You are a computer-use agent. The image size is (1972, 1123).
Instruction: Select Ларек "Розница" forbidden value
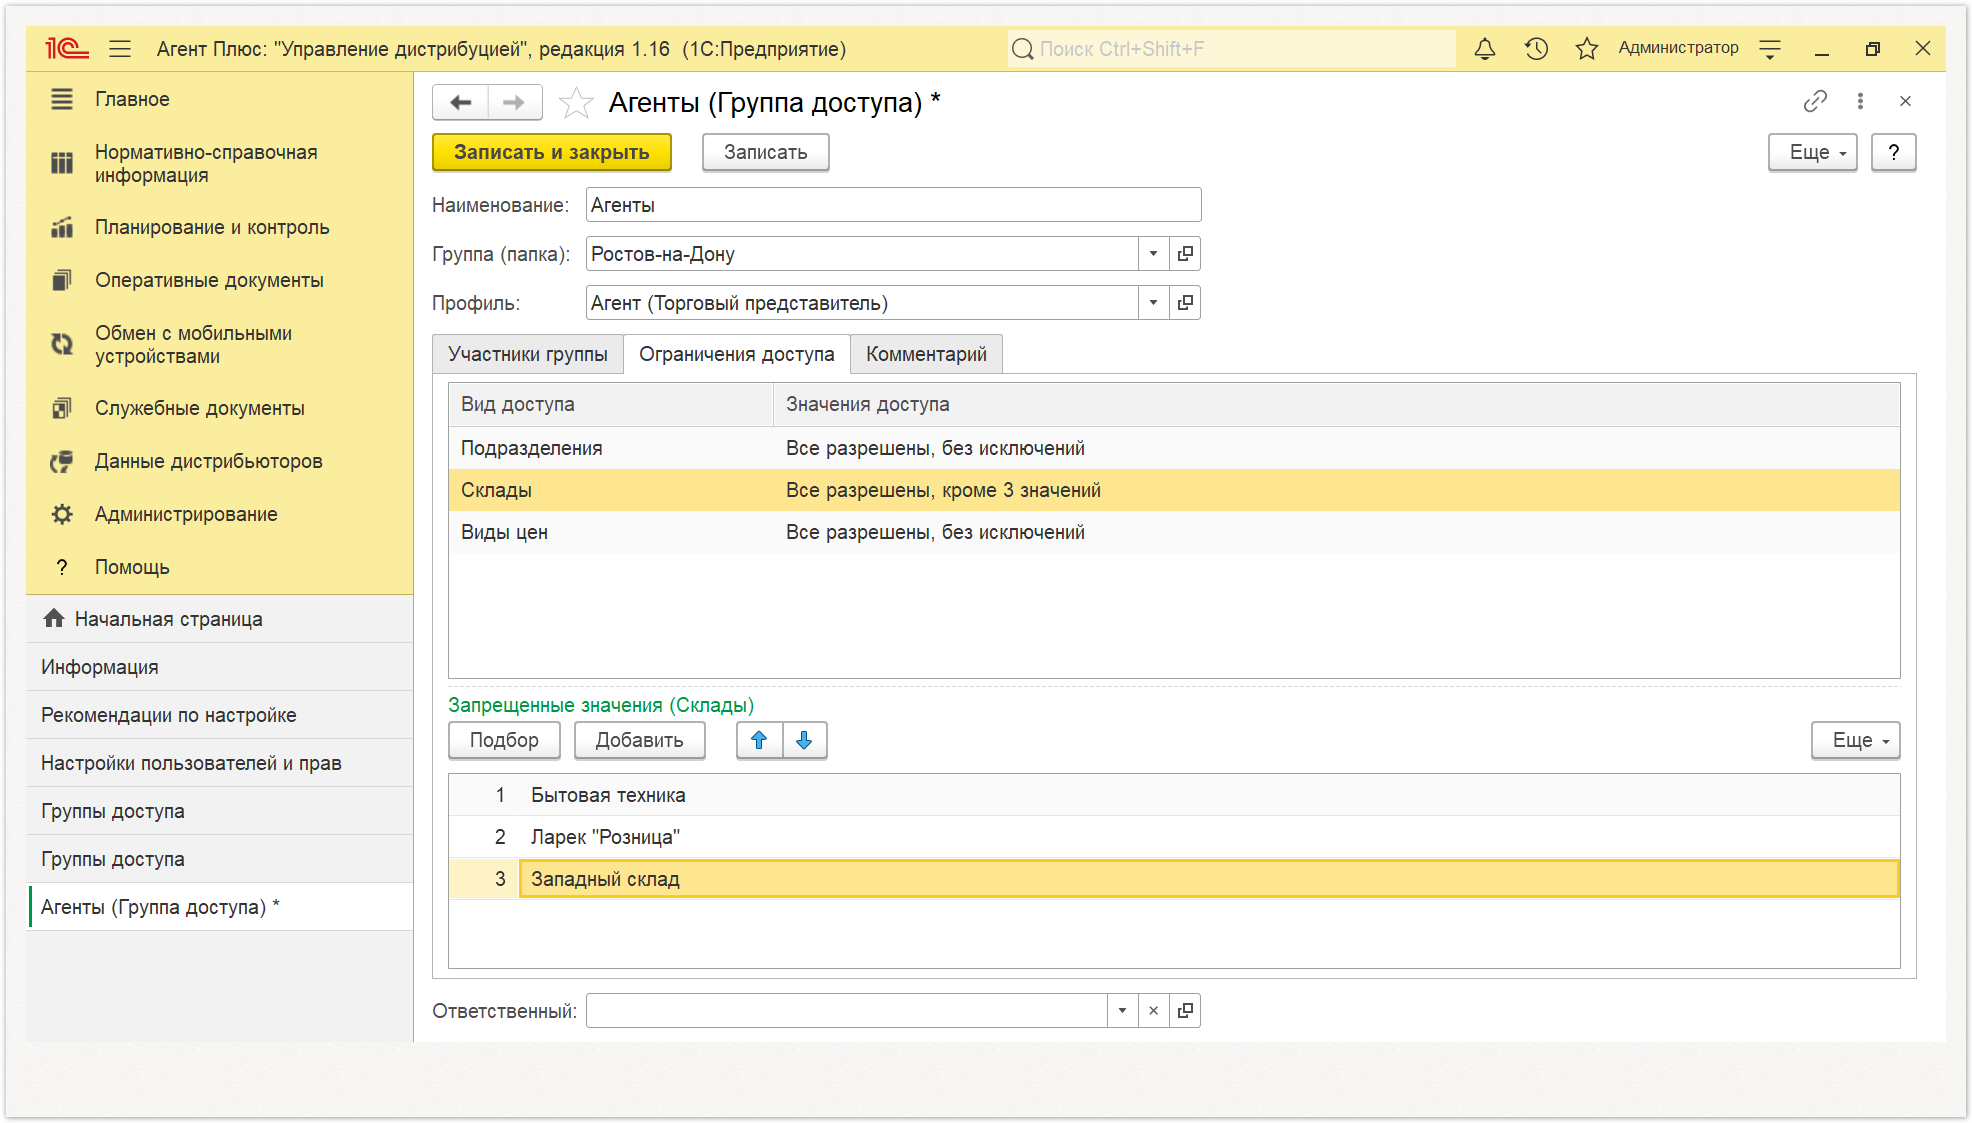pos(1174,837)
